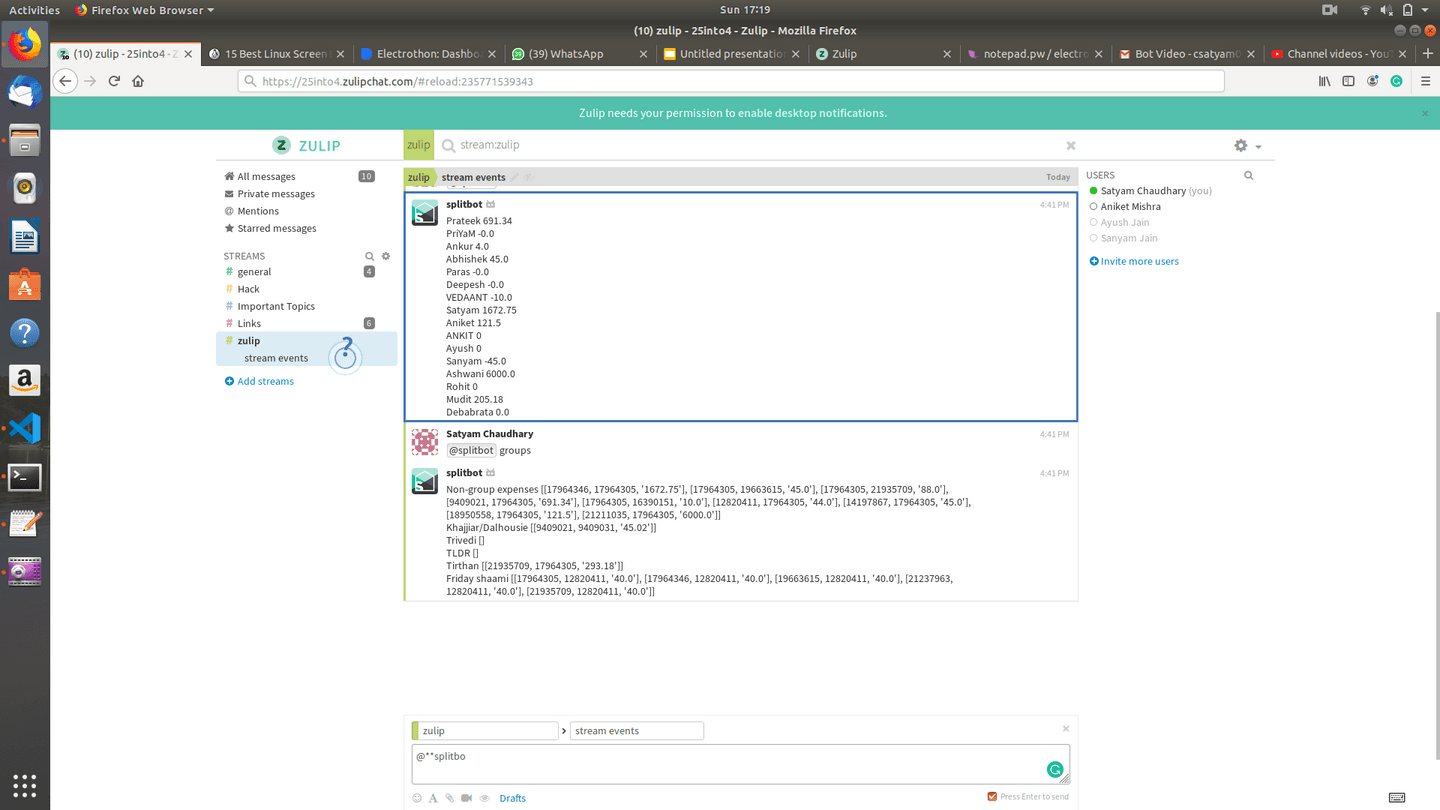Image resolution: width=1440 pixels, height=810 pixels.
Task: Switch to the WhatsApp tab
Action: (x=579, y=54)
